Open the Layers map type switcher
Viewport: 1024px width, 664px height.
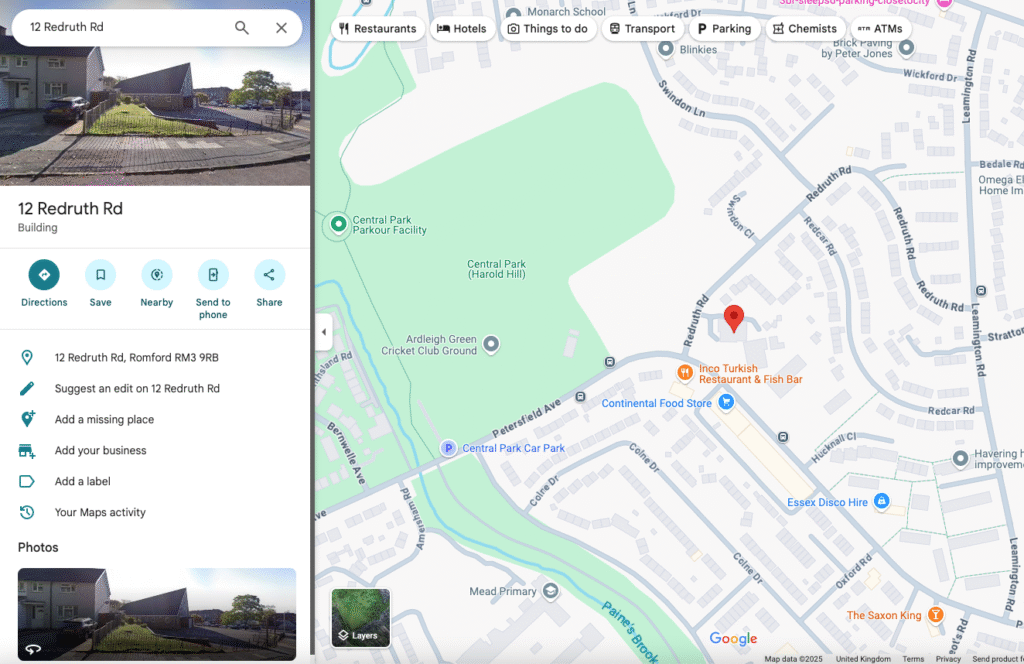tap(360, 618)
